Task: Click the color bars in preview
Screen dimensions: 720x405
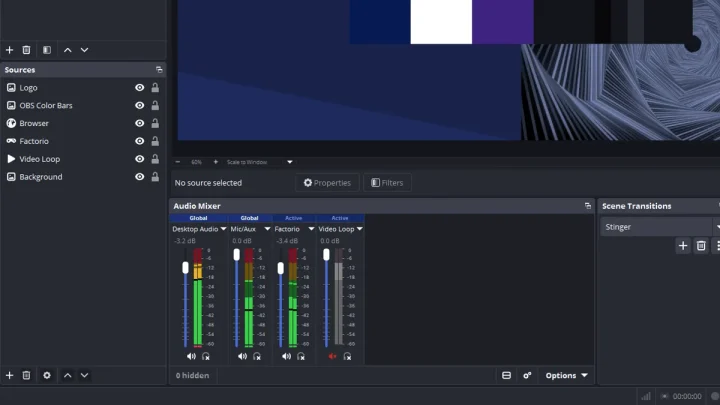Action: (x=521, y=22)
